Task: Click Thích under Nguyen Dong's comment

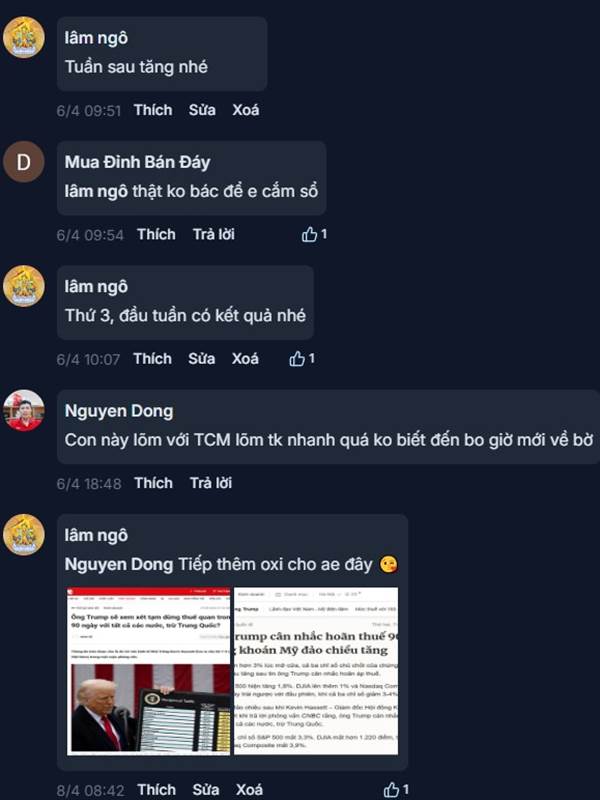Action: (154, 483)
